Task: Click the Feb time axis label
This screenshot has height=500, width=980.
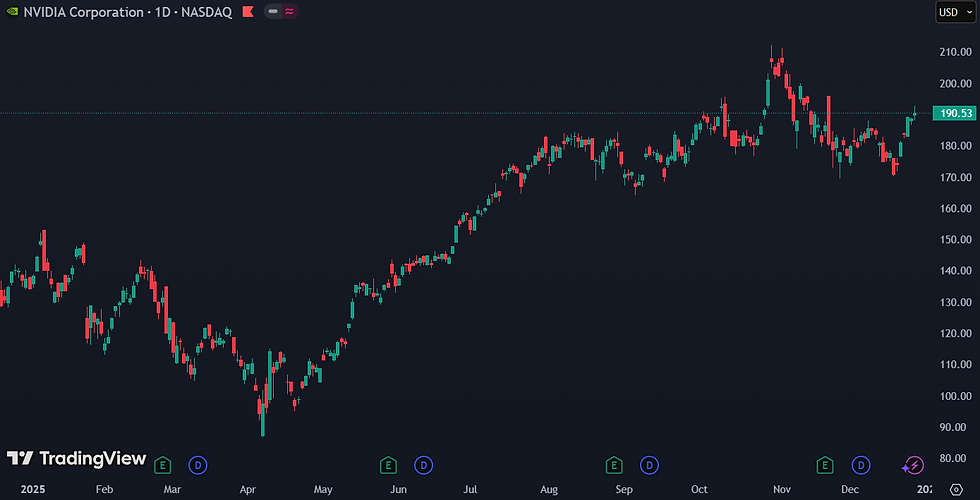Action: [104, 489]
